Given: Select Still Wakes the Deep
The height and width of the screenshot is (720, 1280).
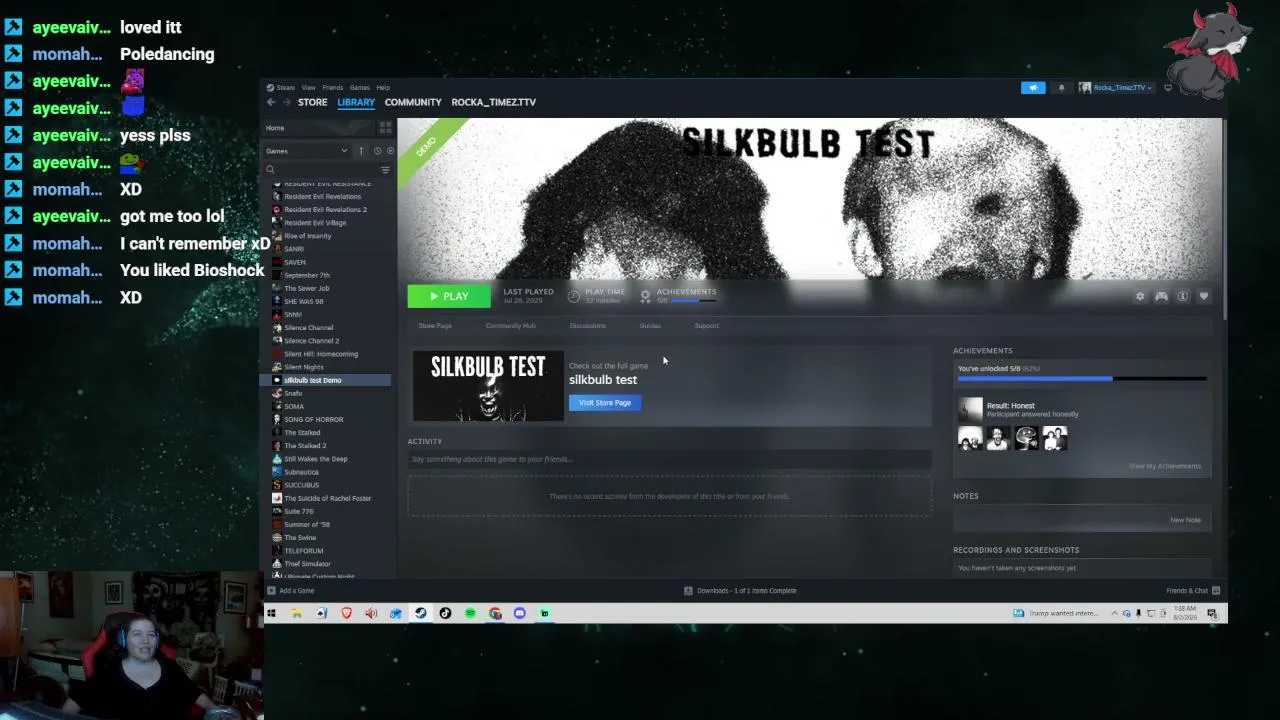Looking at the screenshot, I should (x=316, y=459).
